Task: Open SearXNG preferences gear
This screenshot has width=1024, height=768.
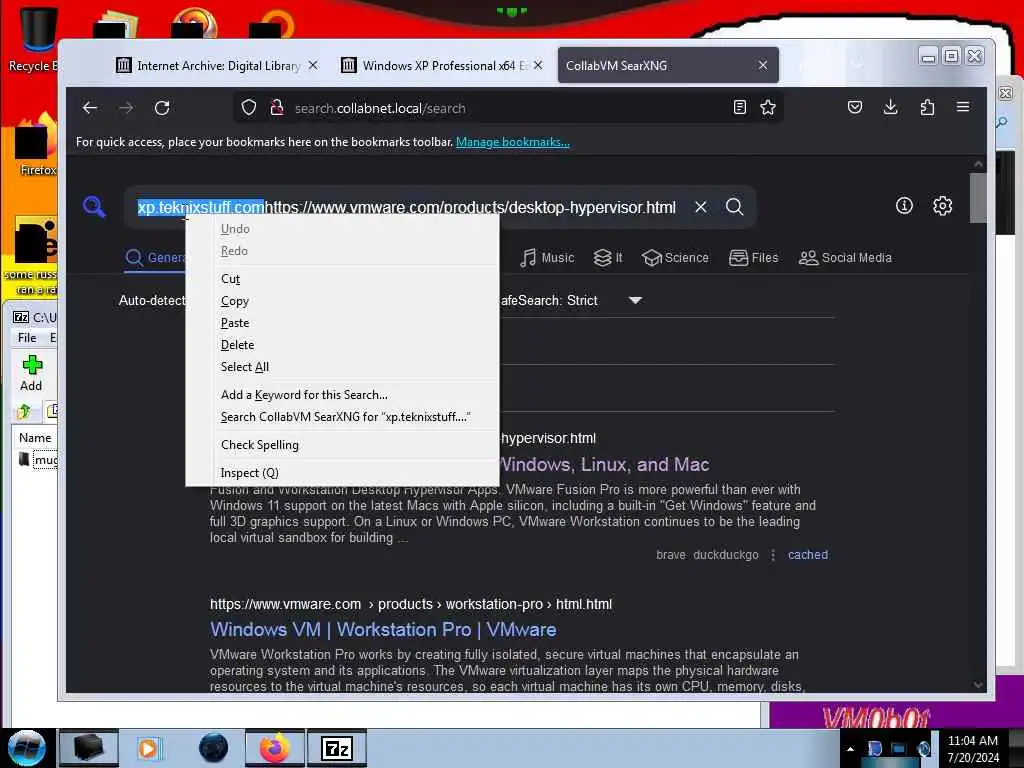Action: pyautogui.click(x=942, y=206)
